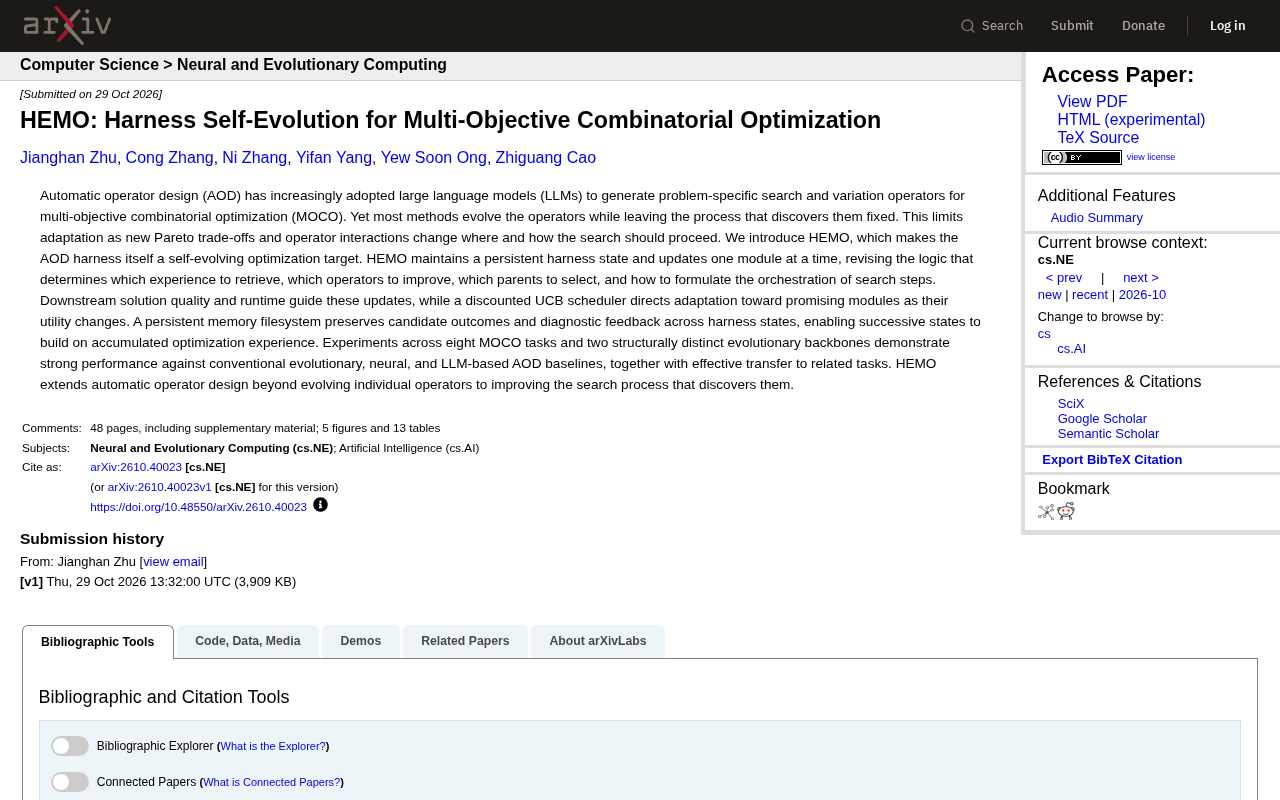This screenshot has width=1280, height=800.
Task: Open the Demos tab
Action: click(x=361, y=641)
